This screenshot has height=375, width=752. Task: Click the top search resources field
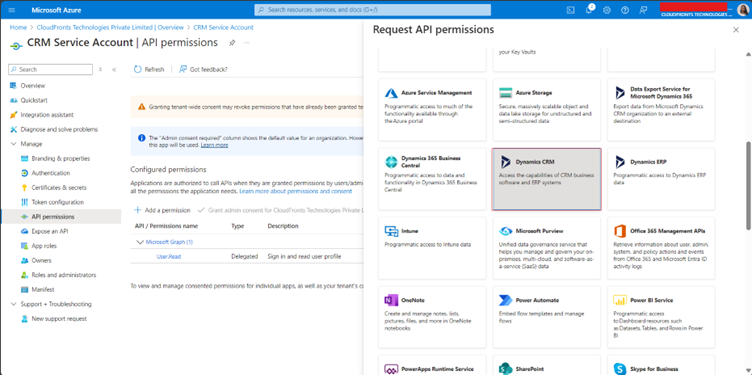[373, 10]
